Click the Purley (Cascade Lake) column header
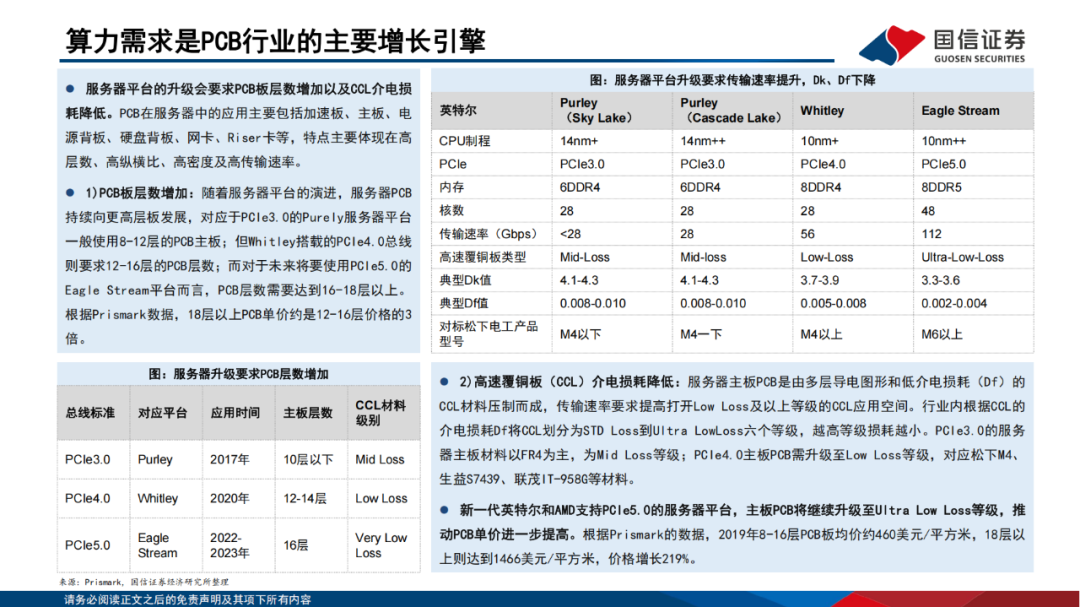 click(x=731, y=110)
